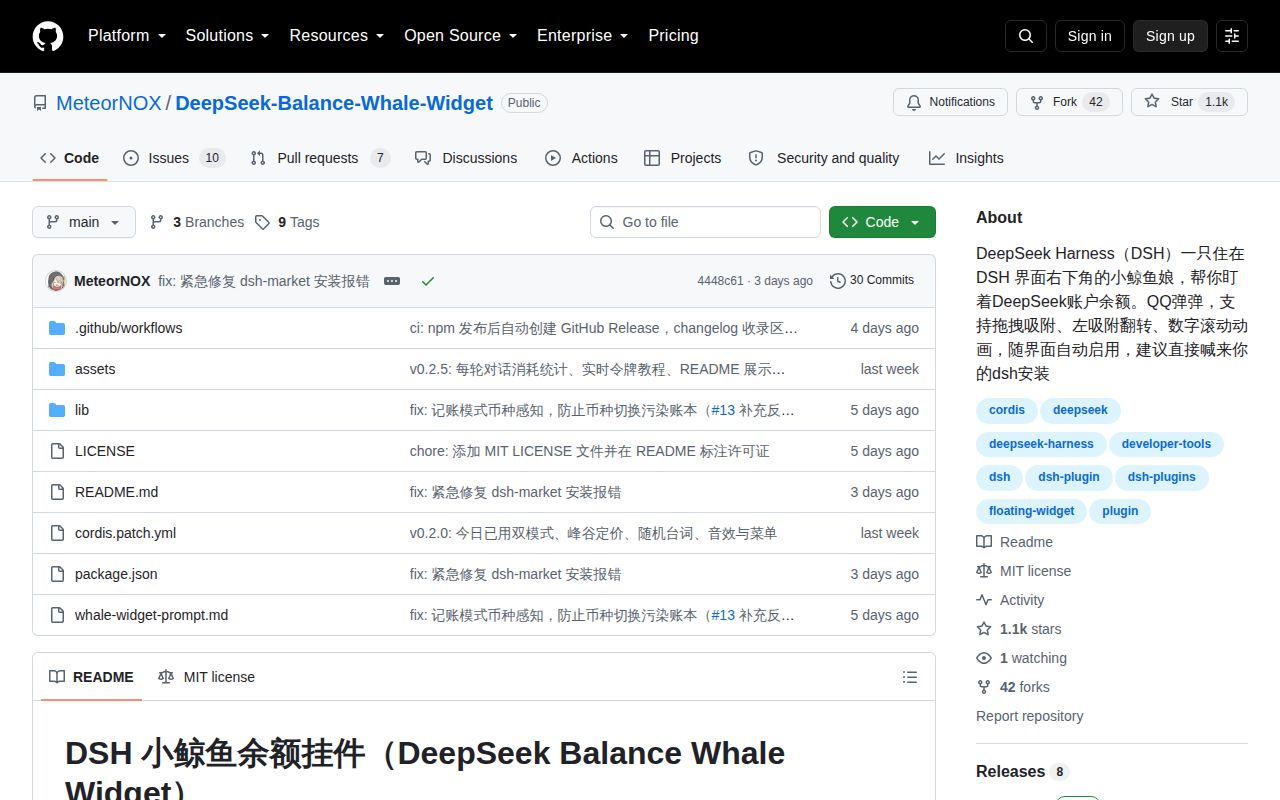Click the Sign up button
1280x800 pixels.
1170,36
